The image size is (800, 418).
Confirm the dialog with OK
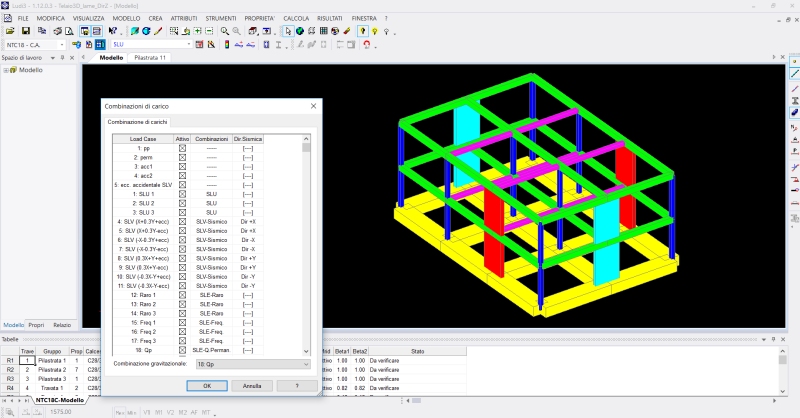[x=206, y=385]
